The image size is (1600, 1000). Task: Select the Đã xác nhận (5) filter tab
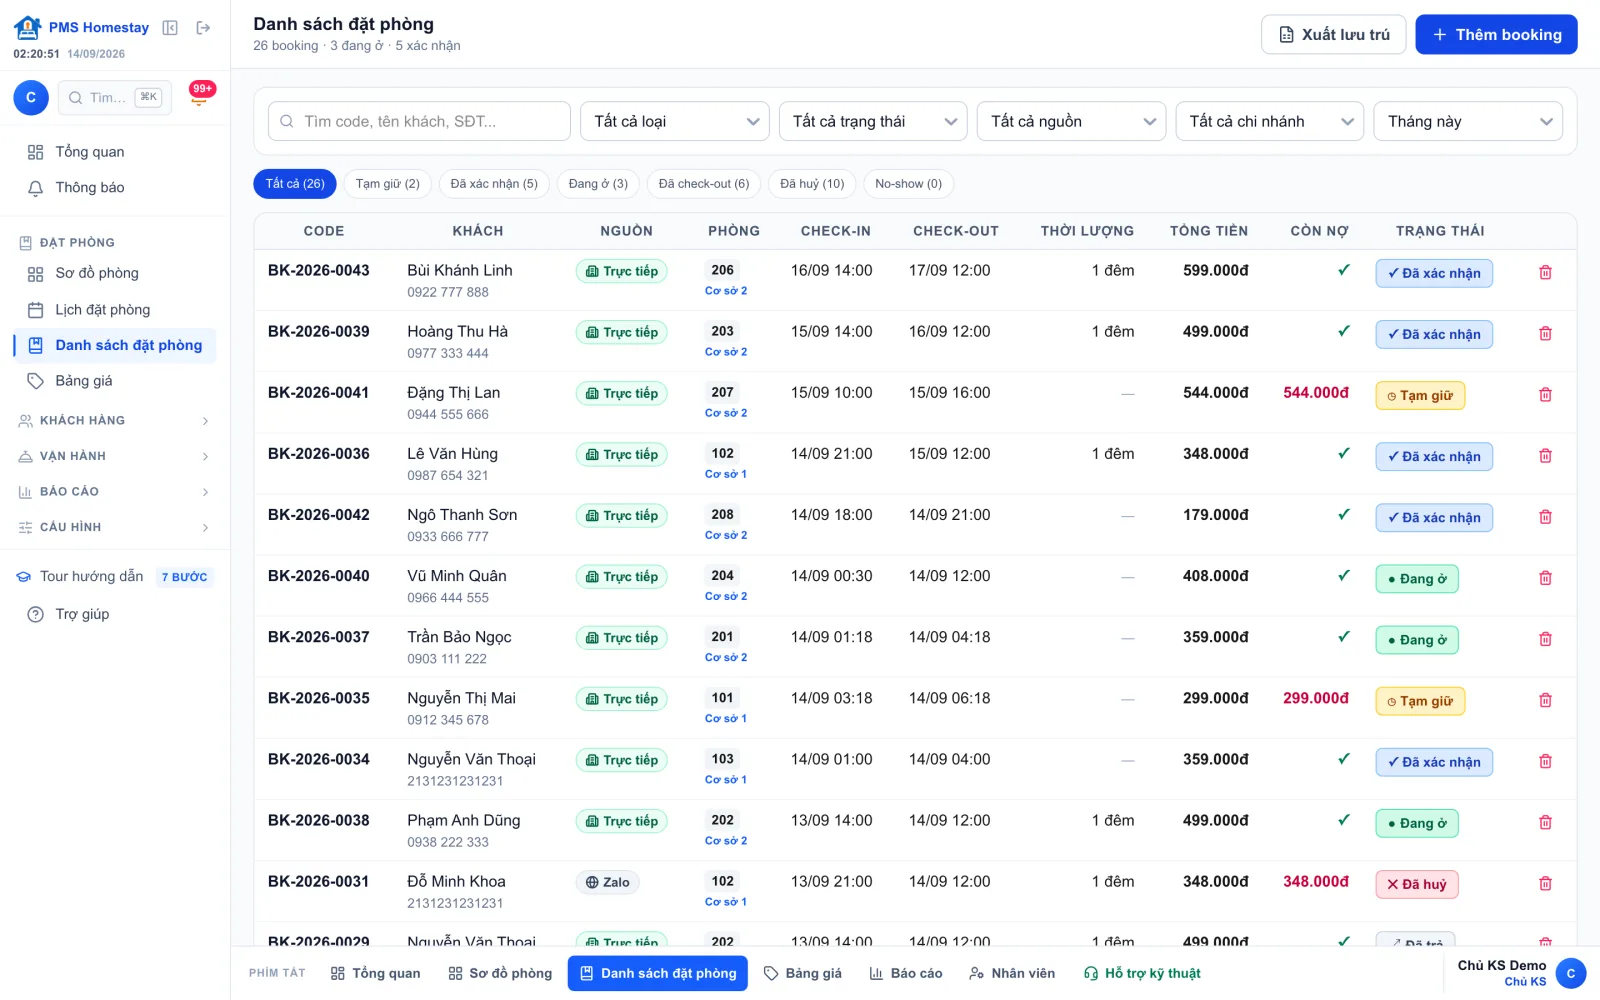coord(494,184)
